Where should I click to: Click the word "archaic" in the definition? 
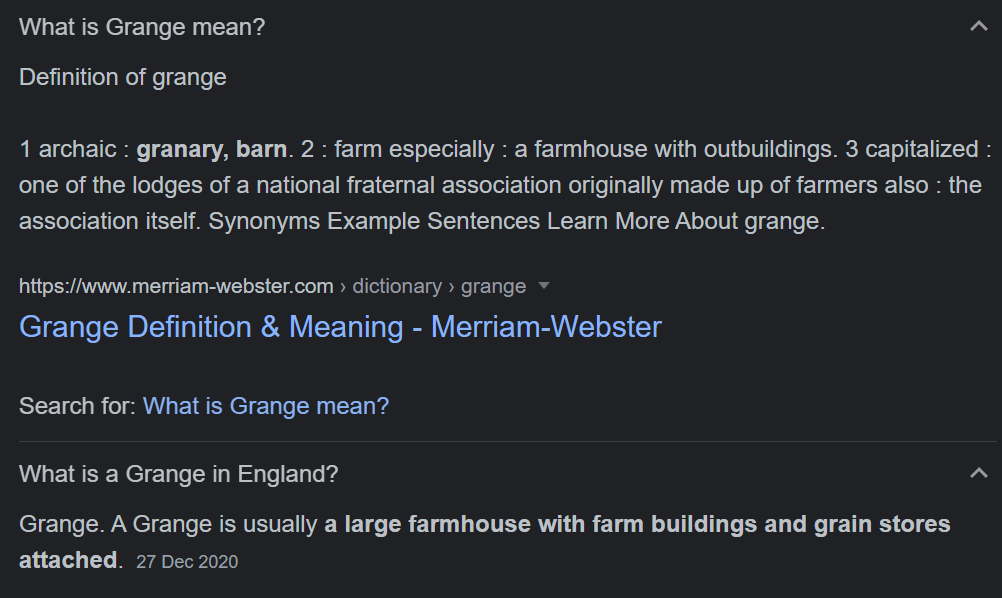click(x=78, y=149)
